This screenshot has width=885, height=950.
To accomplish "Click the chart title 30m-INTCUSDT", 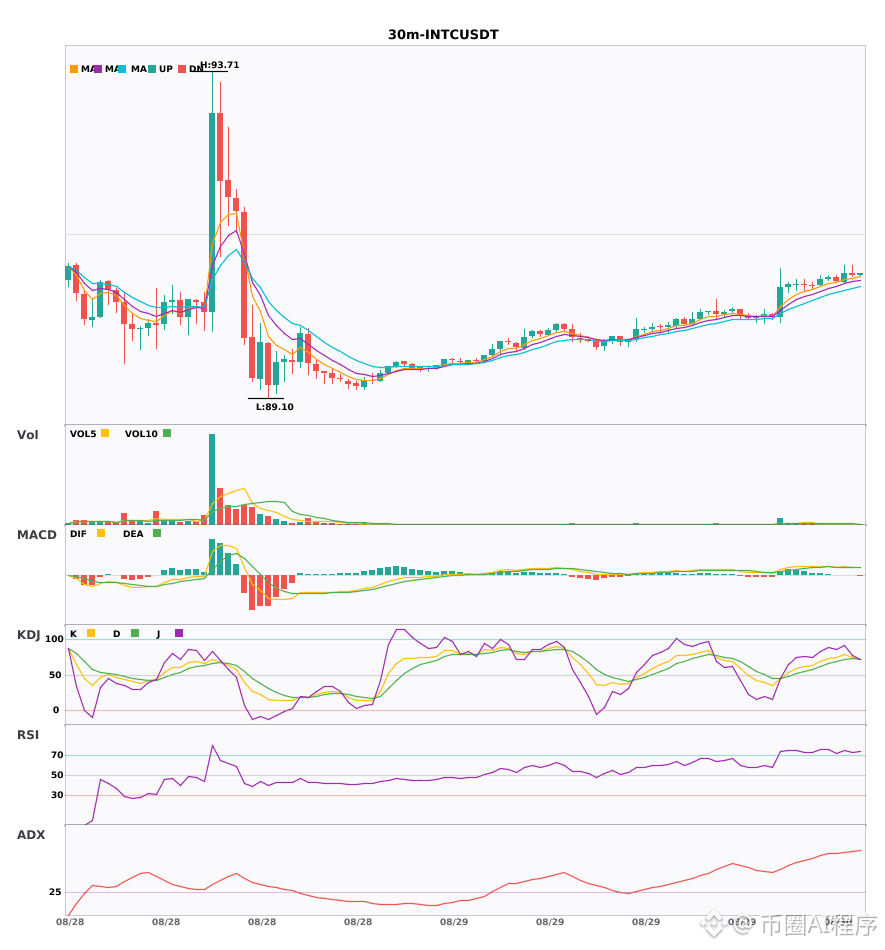I will point(443,35).
